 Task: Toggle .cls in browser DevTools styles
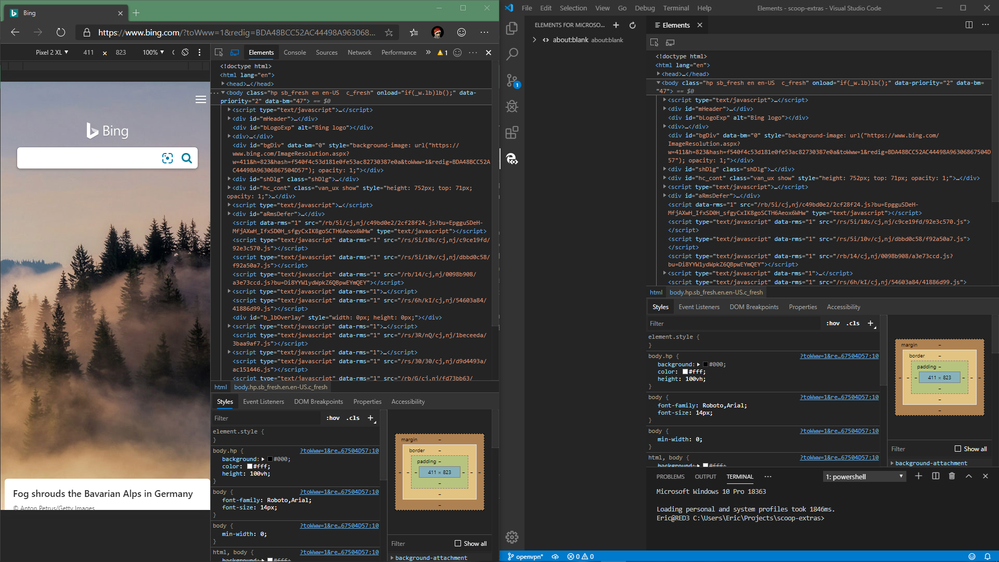coord(353,418)
